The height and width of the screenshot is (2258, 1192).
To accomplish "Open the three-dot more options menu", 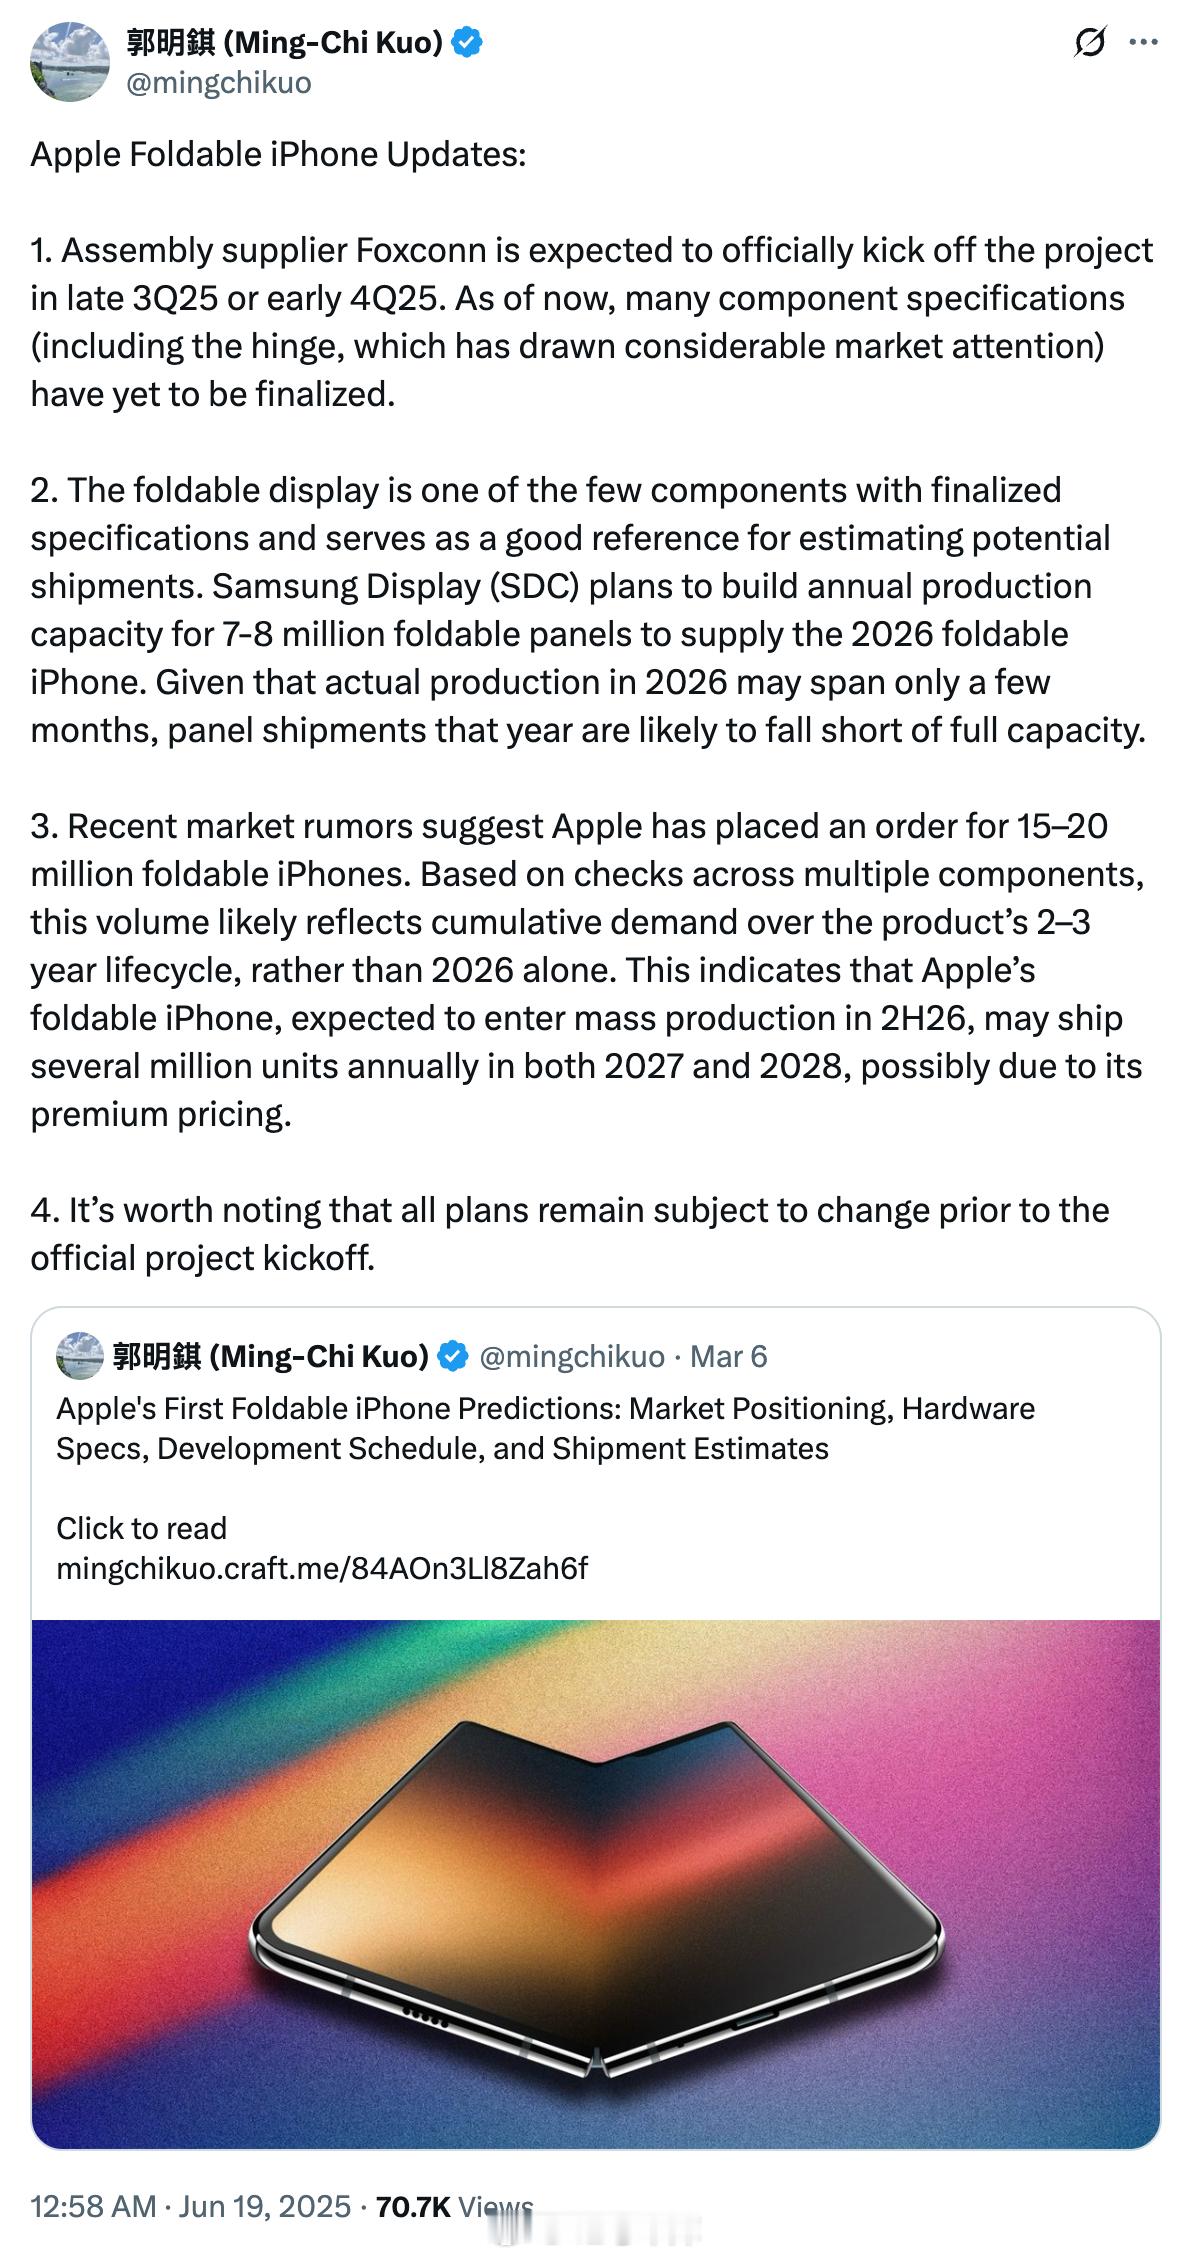I will coord(1143,43).
